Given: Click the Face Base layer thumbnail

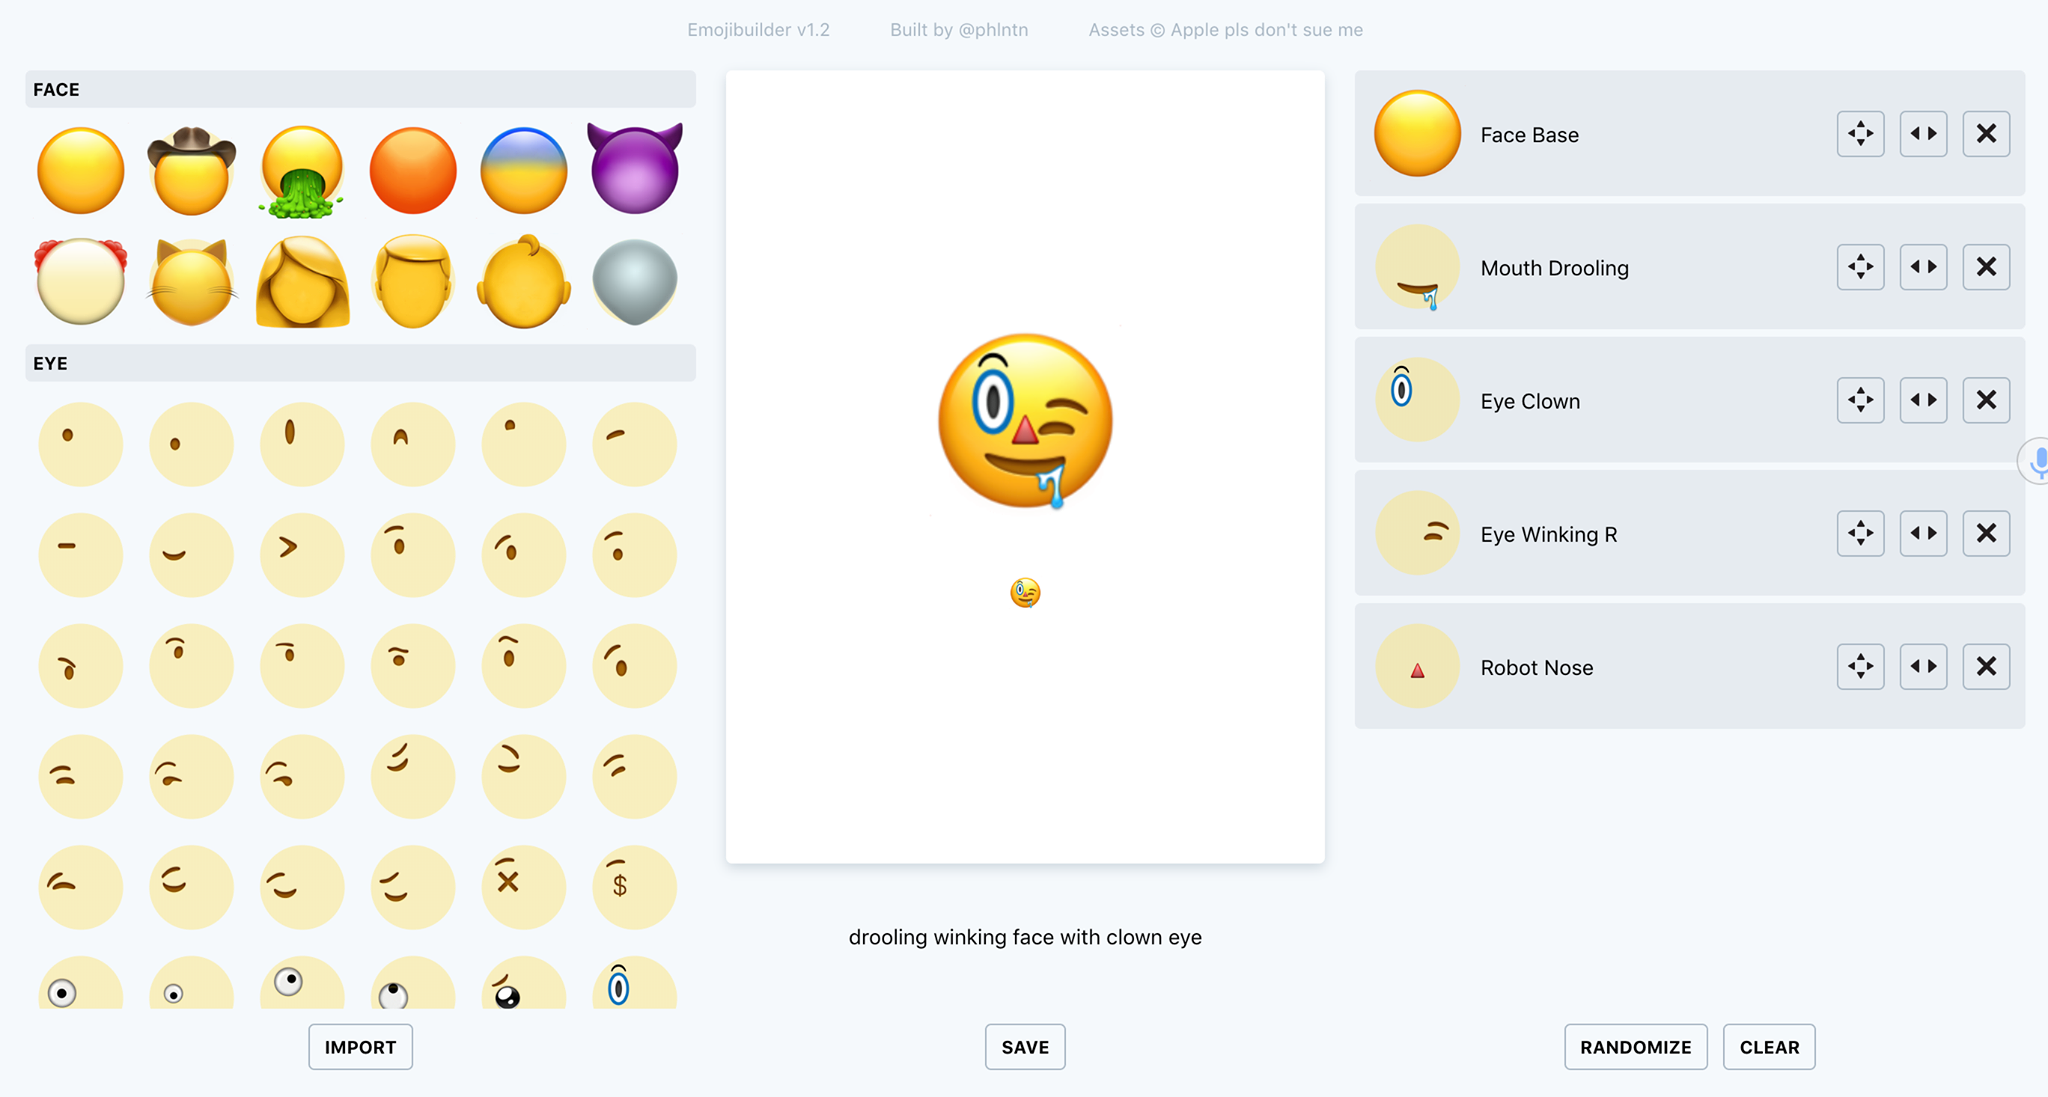Looking at the screenshot, I should 1417,133.
